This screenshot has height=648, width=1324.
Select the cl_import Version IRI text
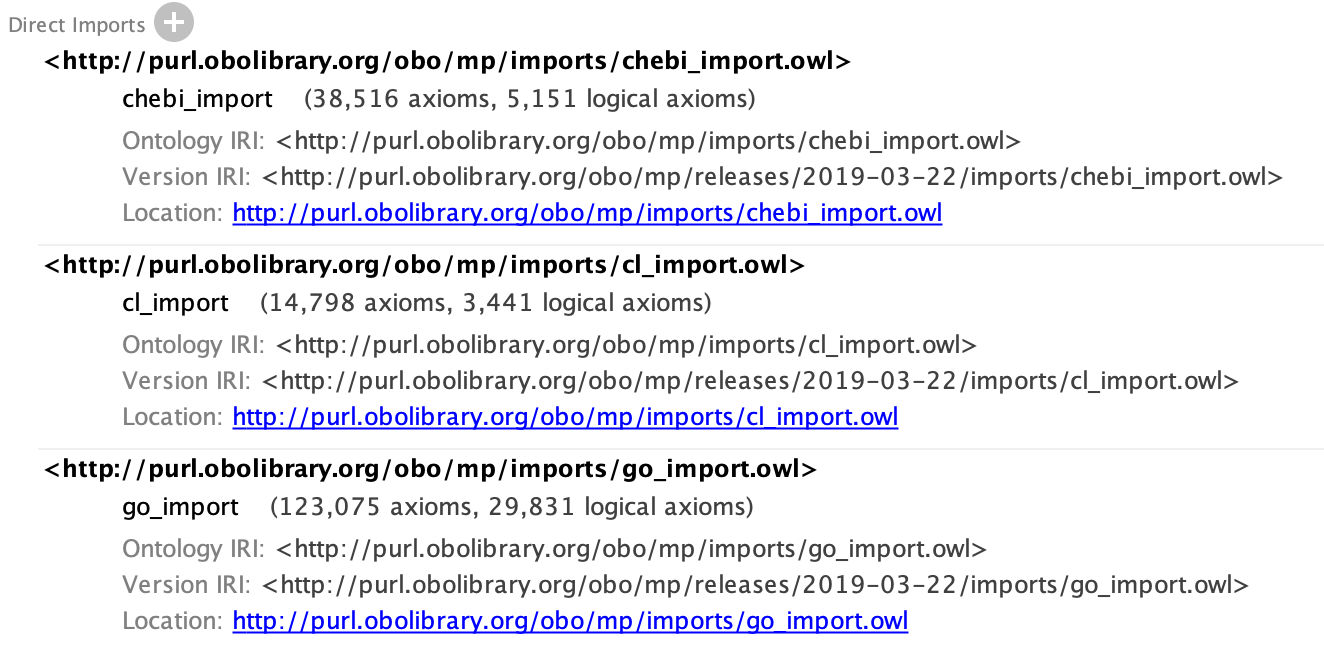point(678,380)
